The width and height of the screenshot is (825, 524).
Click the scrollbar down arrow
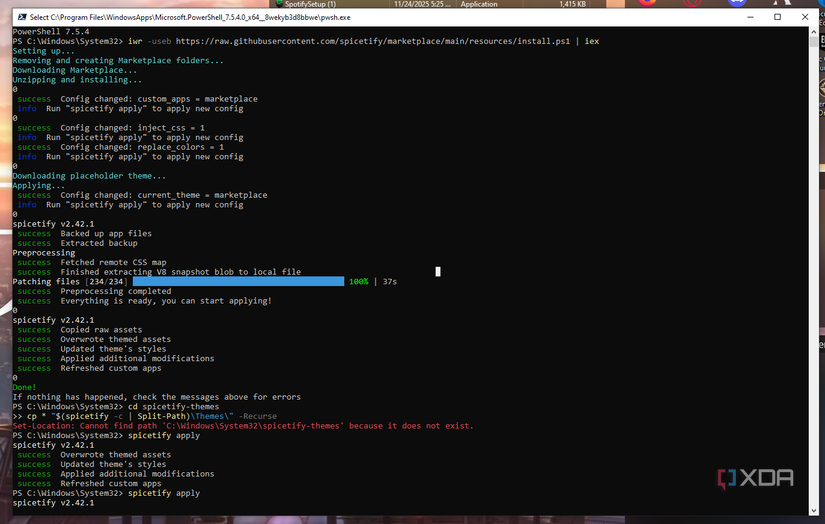[814, 510]
